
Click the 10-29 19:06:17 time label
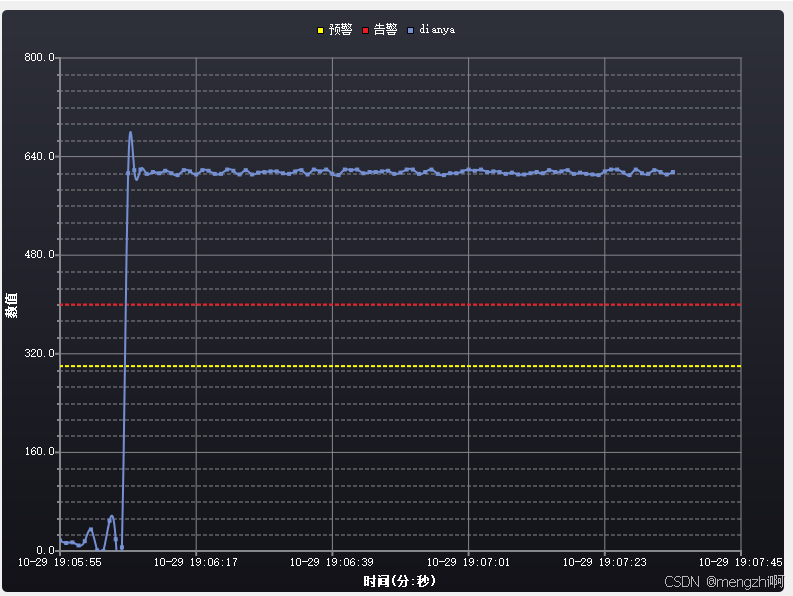[196, 562]
